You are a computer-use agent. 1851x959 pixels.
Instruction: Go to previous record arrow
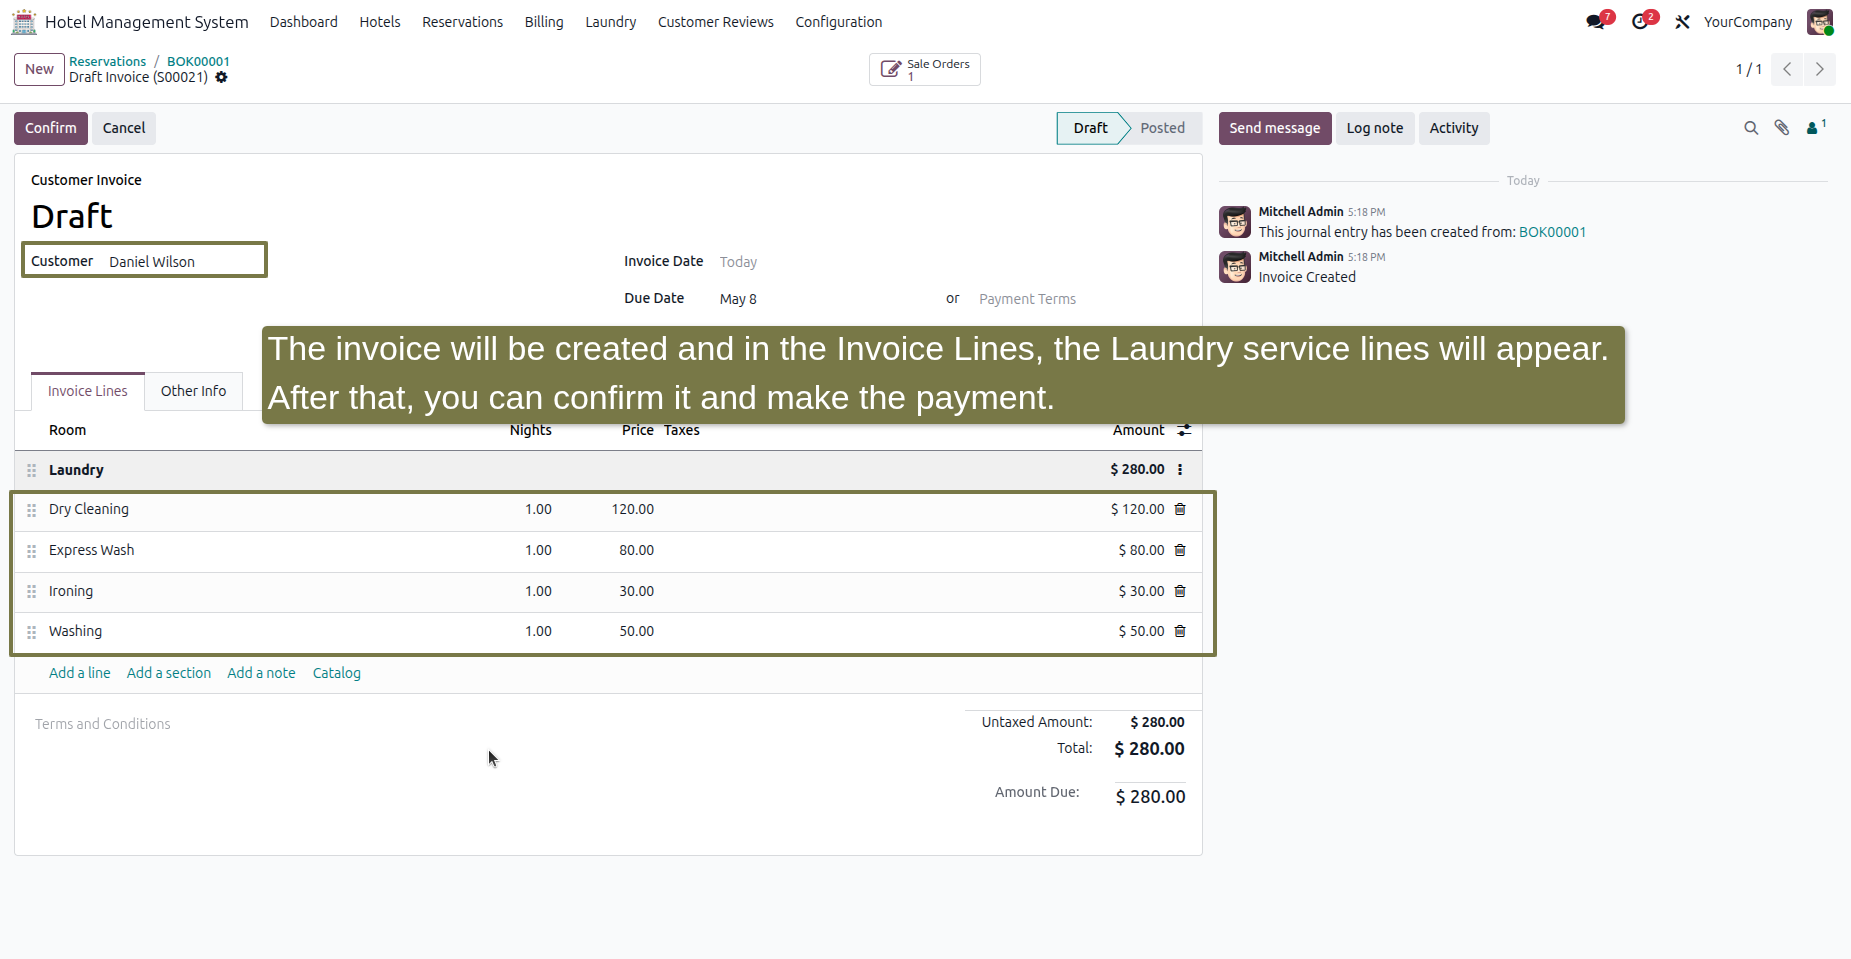(x=1787, y=69)
